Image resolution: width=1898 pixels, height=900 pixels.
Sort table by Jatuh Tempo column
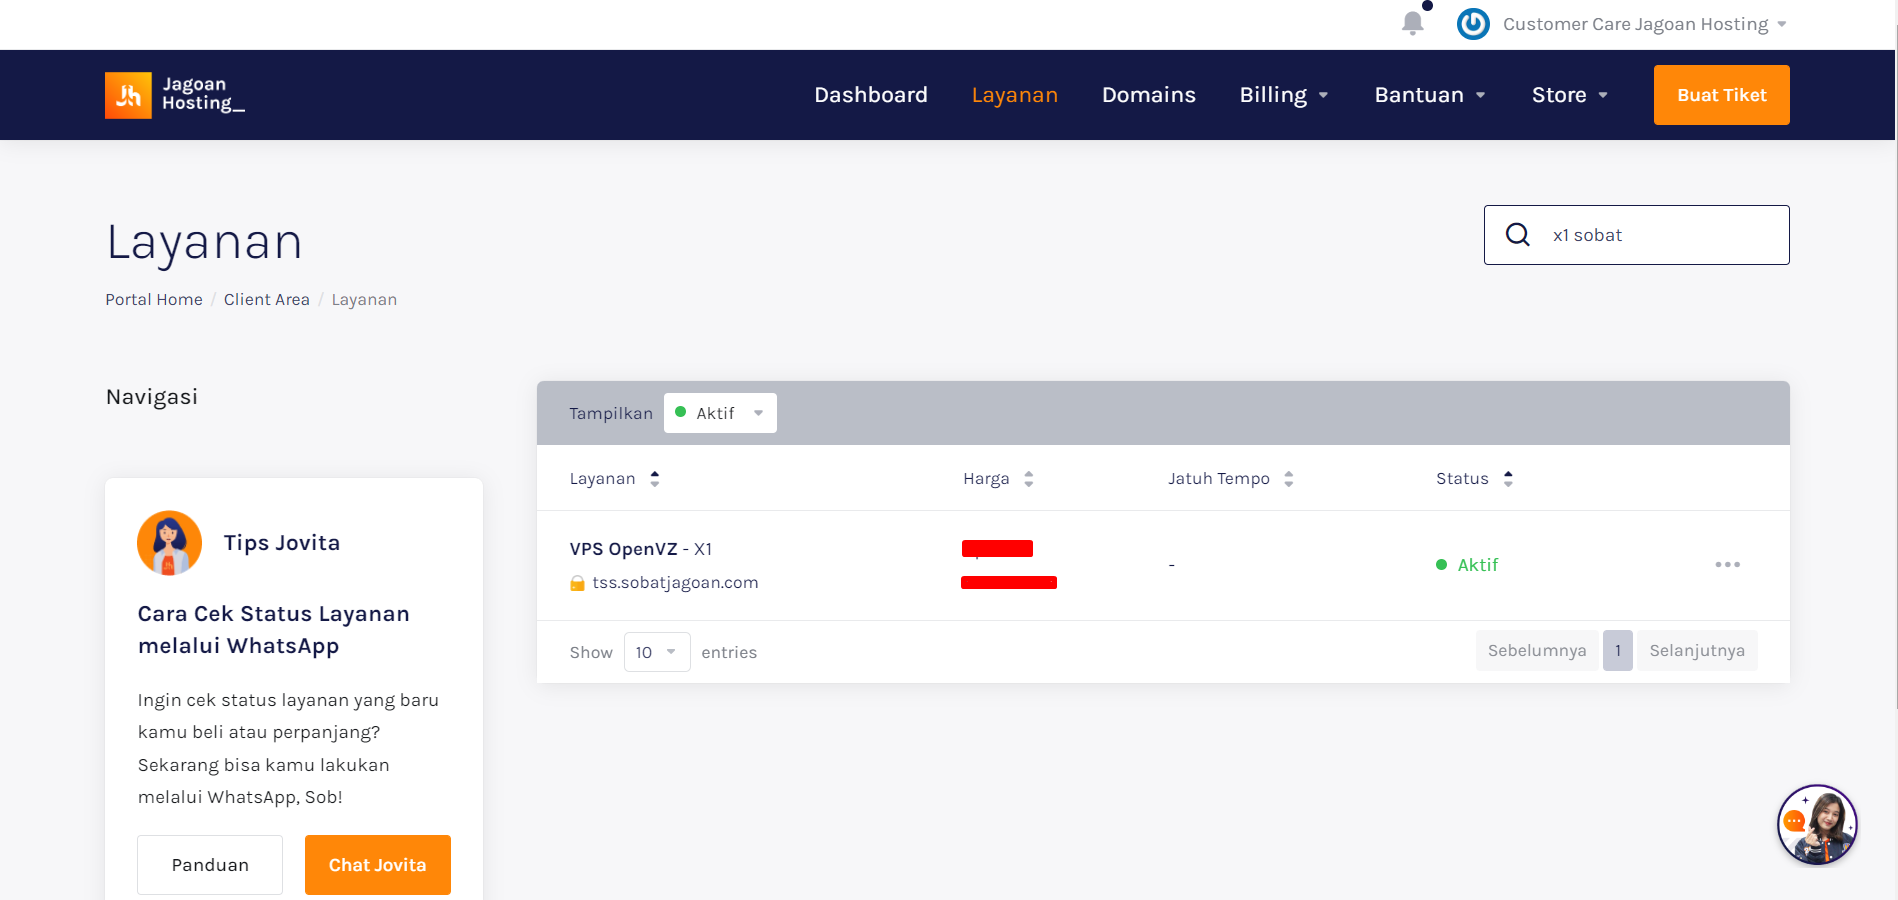click(x=1230, y=479)
